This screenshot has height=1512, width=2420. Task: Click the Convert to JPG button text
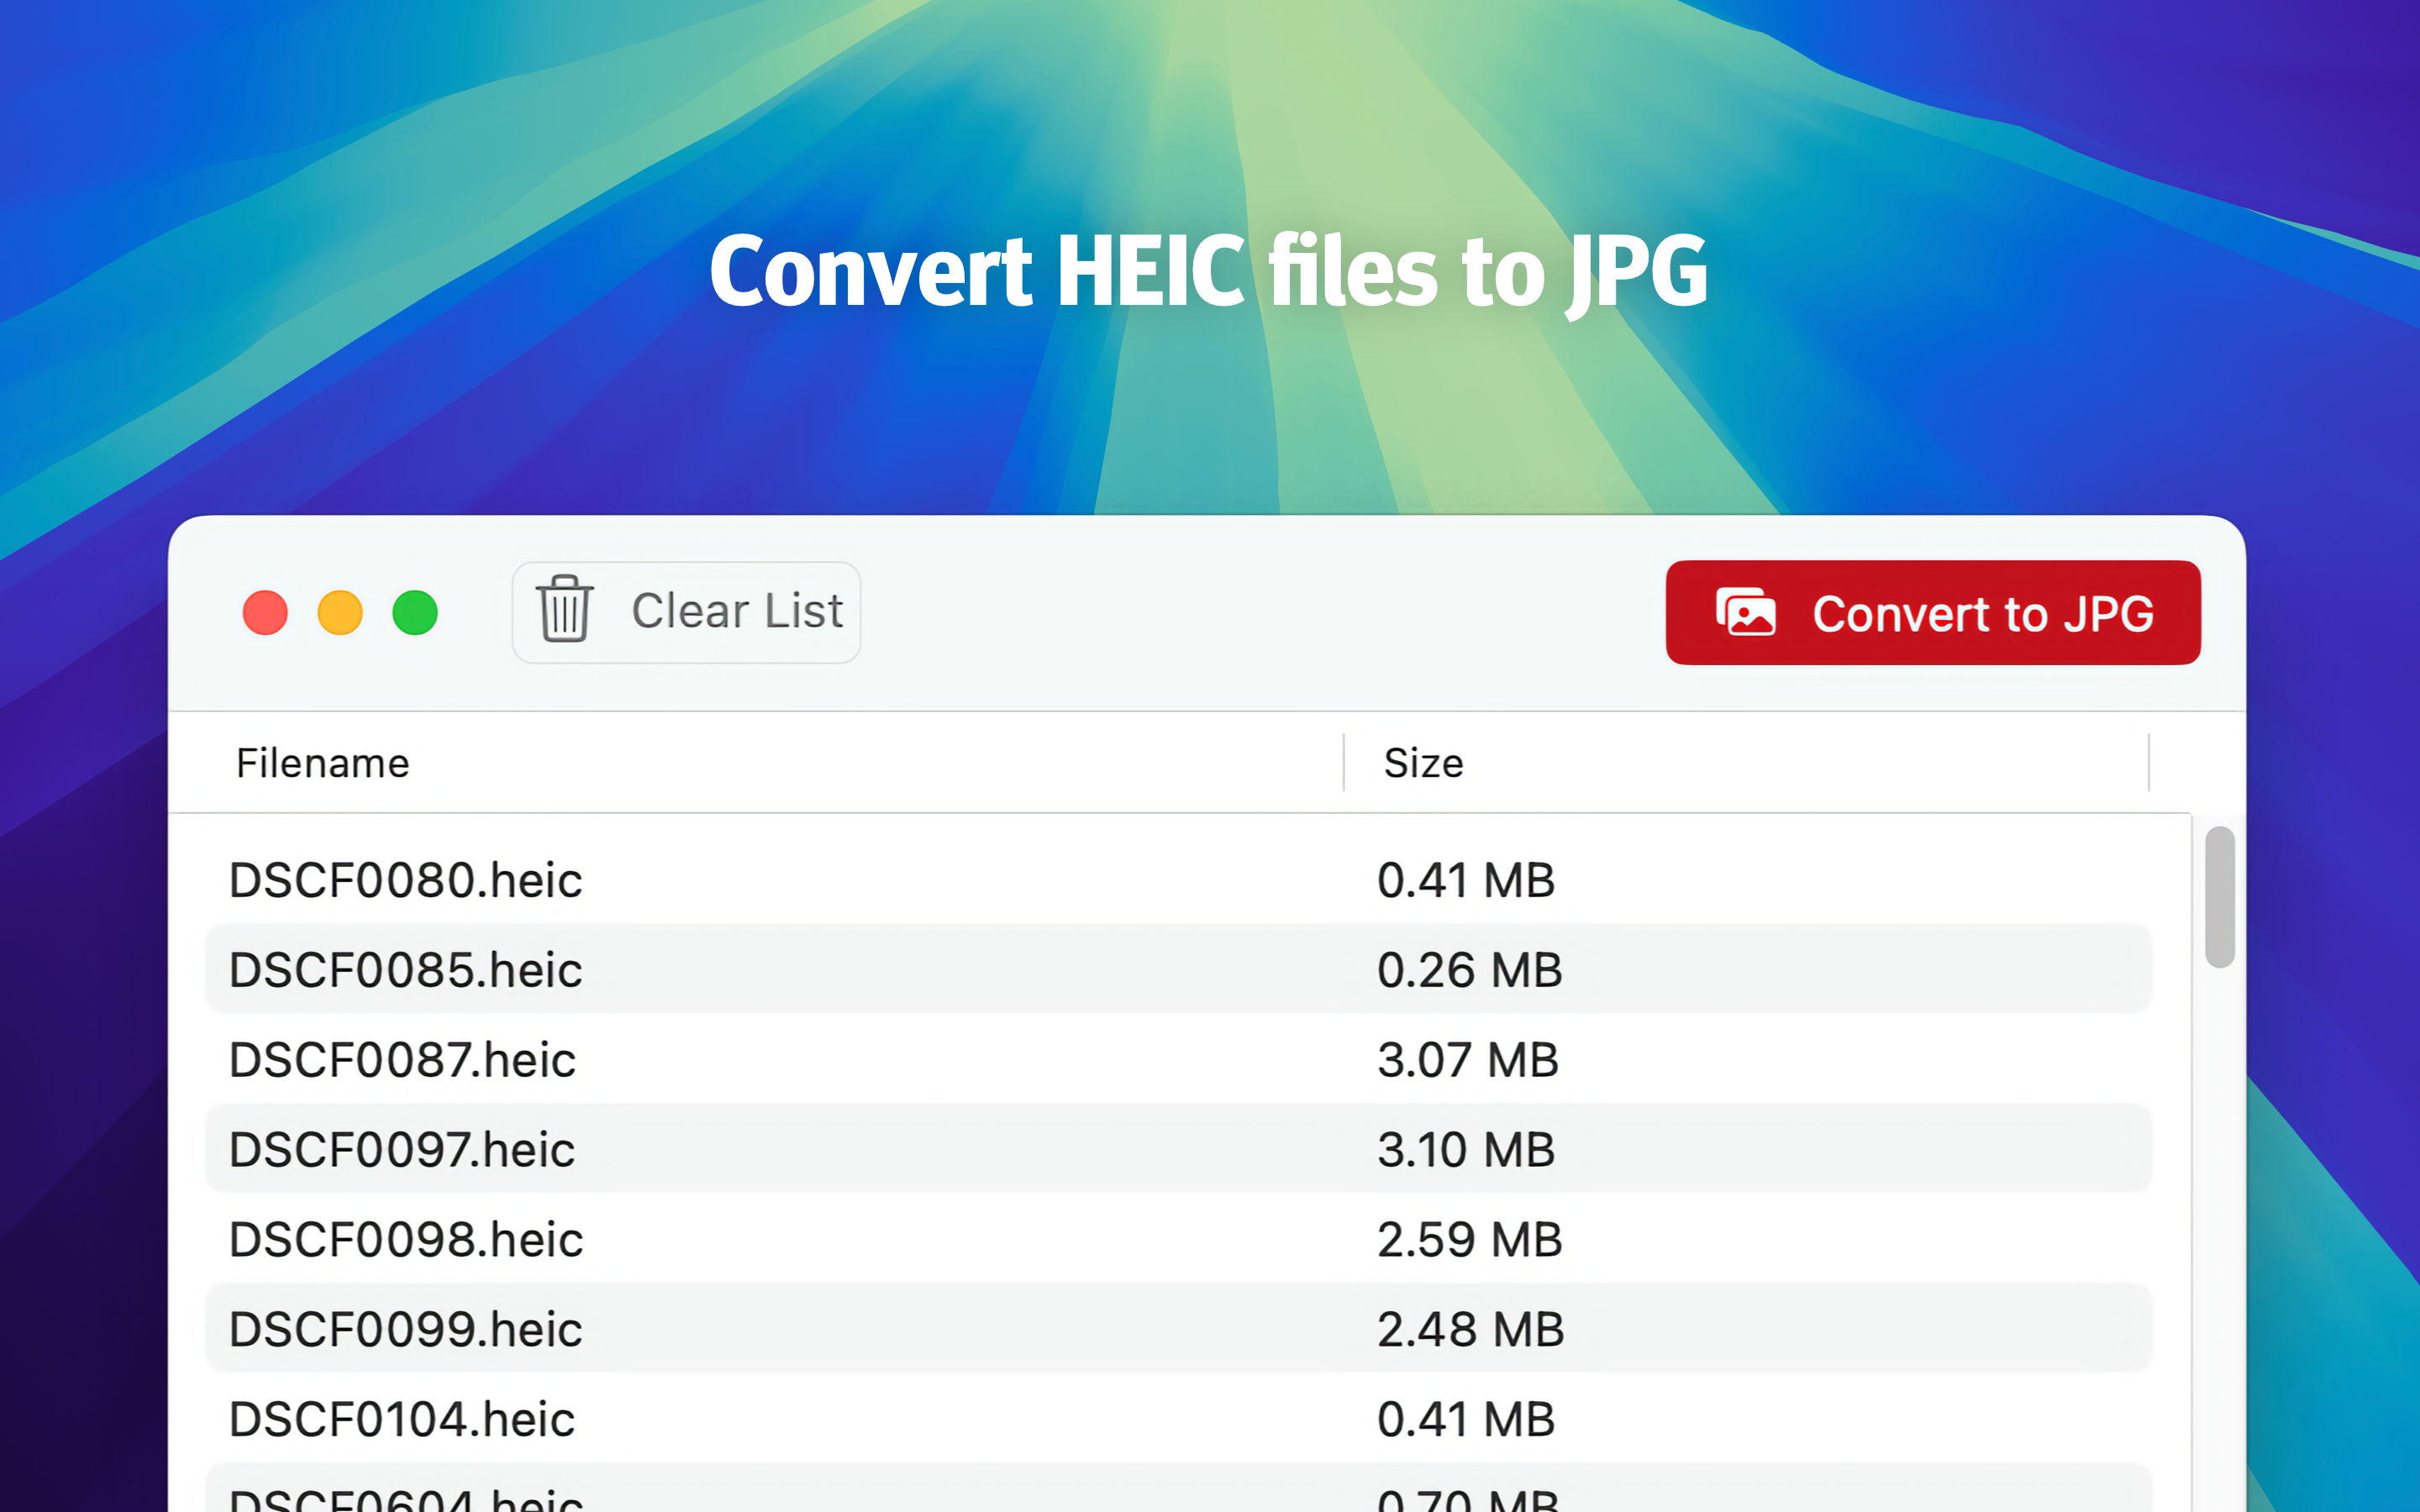(1983, 614)
